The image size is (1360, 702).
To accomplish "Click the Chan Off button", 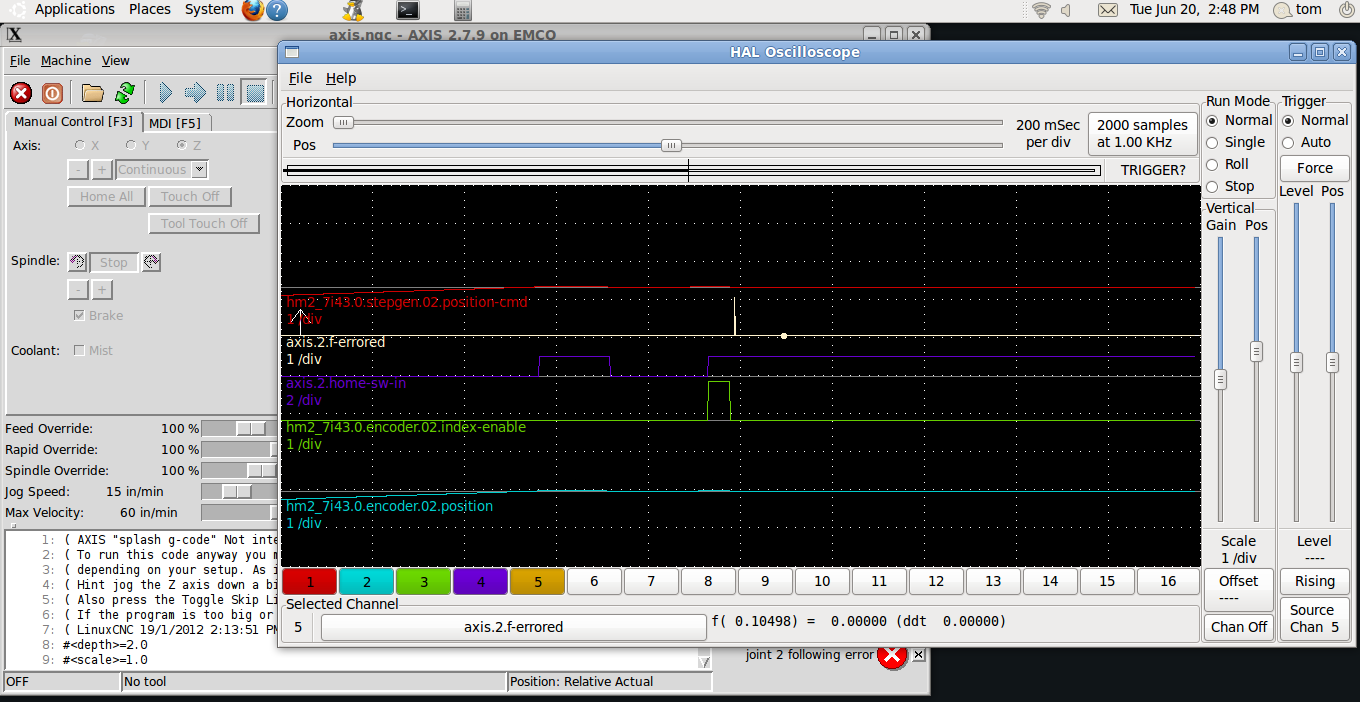I will point(1239,627).
